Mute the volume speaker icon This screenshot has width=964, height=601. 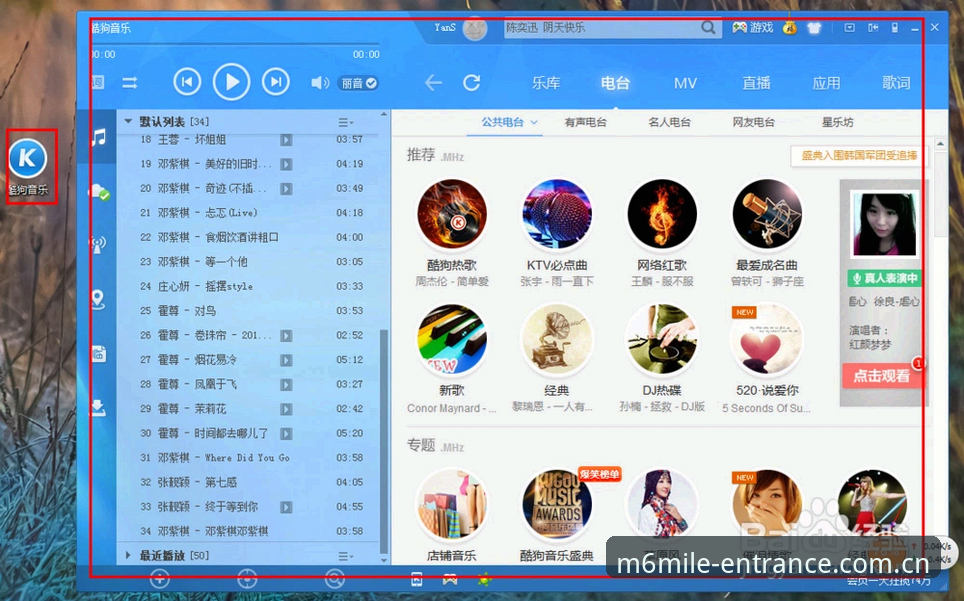320,82
